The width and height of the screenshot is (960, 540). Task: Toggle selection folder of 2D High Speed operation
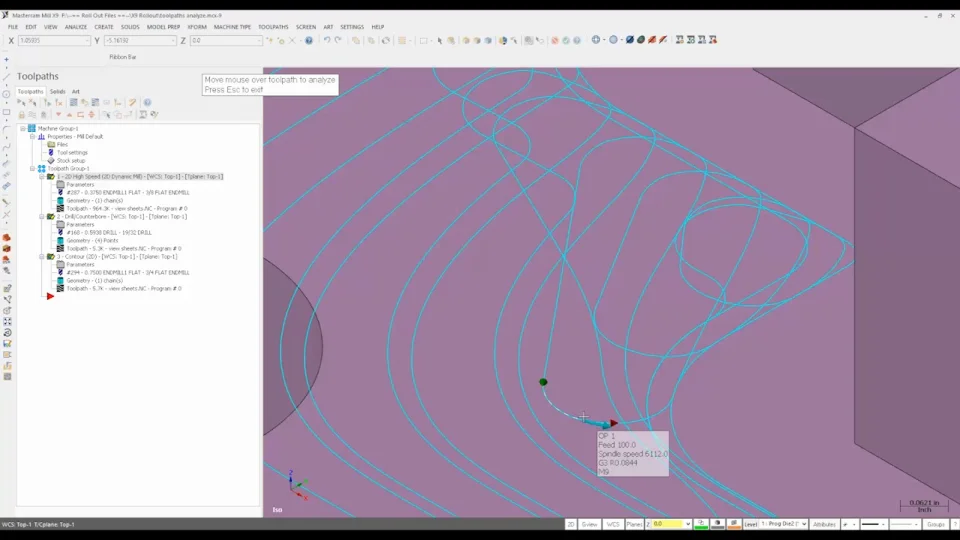(x=50, y=176)
